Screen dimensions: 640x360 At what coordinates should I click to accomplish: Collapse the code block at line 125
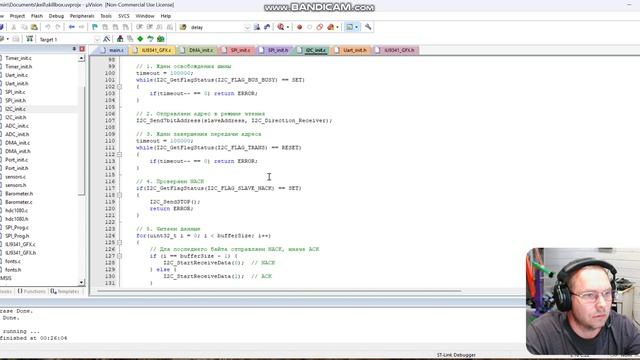point(119,242)
